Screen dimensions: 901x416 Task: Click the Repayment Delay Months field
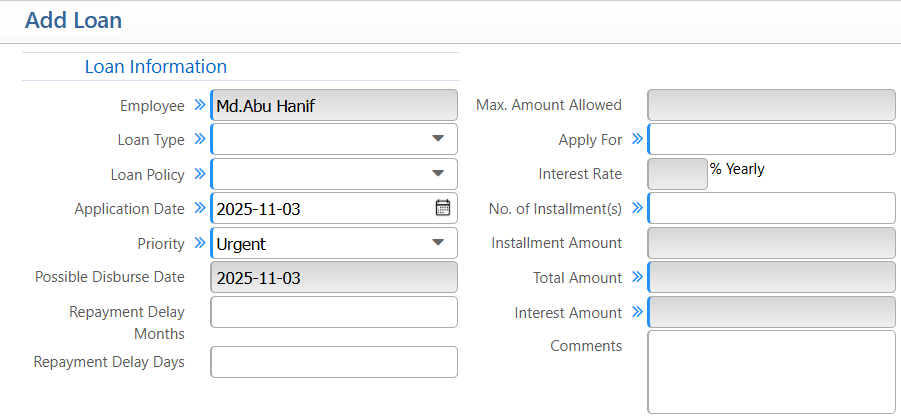tap(334, 312)
